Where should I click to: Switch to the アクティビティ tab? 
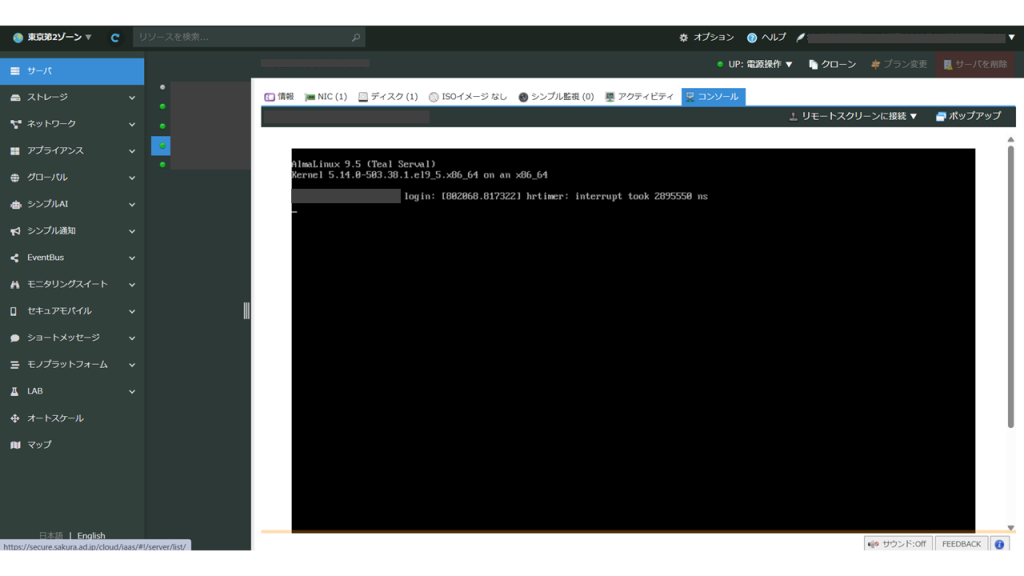pyautogui.click(x=639, y=97)
